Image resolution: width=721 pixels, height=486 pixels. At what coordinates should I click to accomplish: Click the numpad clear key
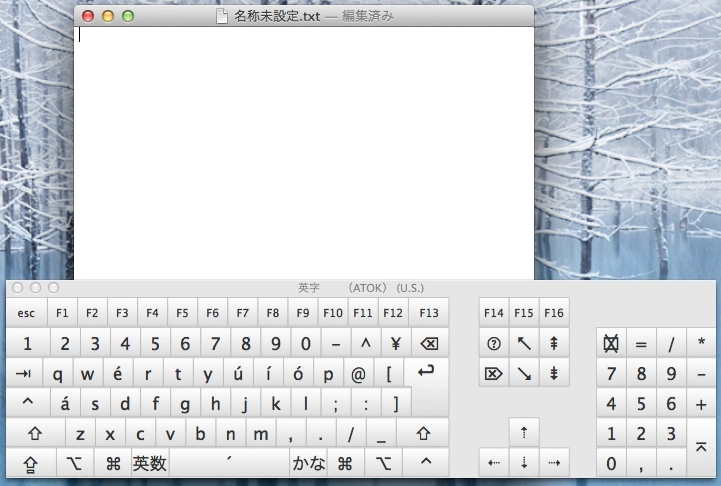[x=611, y=343]
